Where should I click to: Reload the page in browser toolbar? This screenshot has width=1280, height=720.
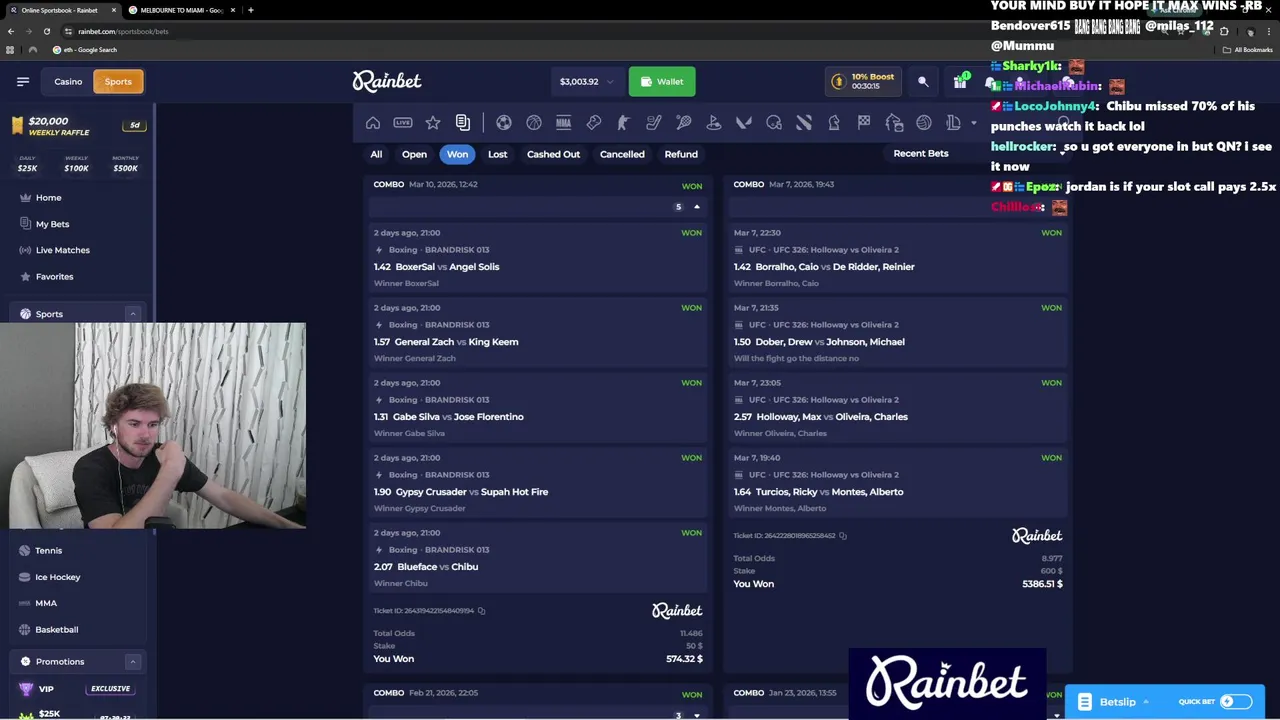coord(47,31)
